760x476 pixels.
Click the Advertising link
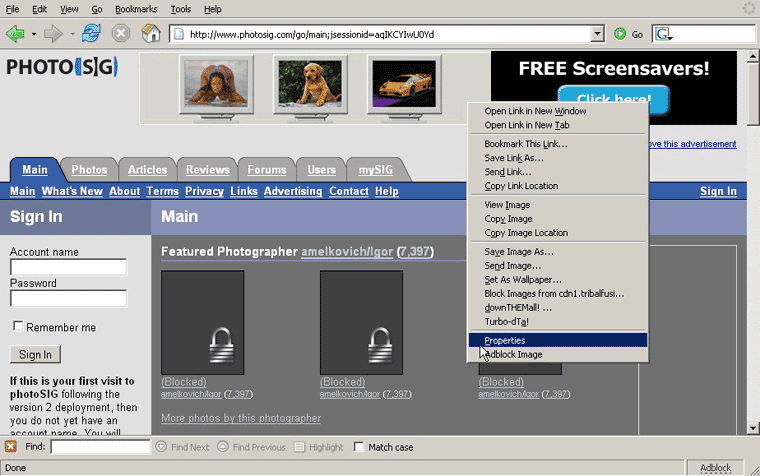[x=293, y=191]
